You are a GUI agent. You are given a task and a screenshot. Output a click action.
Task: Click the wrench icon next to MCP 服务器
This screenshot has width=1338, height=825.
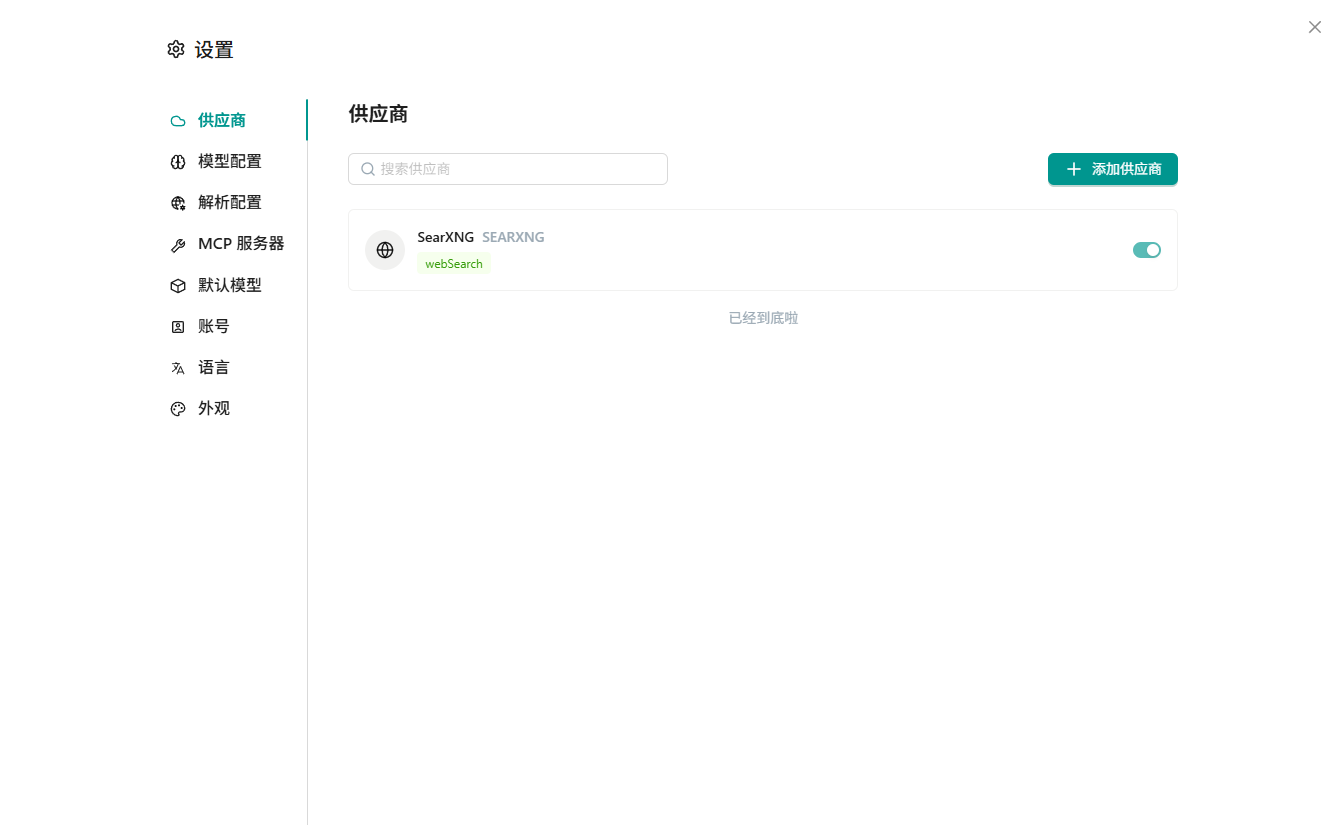pyautogui.click(x=178, y=245)
